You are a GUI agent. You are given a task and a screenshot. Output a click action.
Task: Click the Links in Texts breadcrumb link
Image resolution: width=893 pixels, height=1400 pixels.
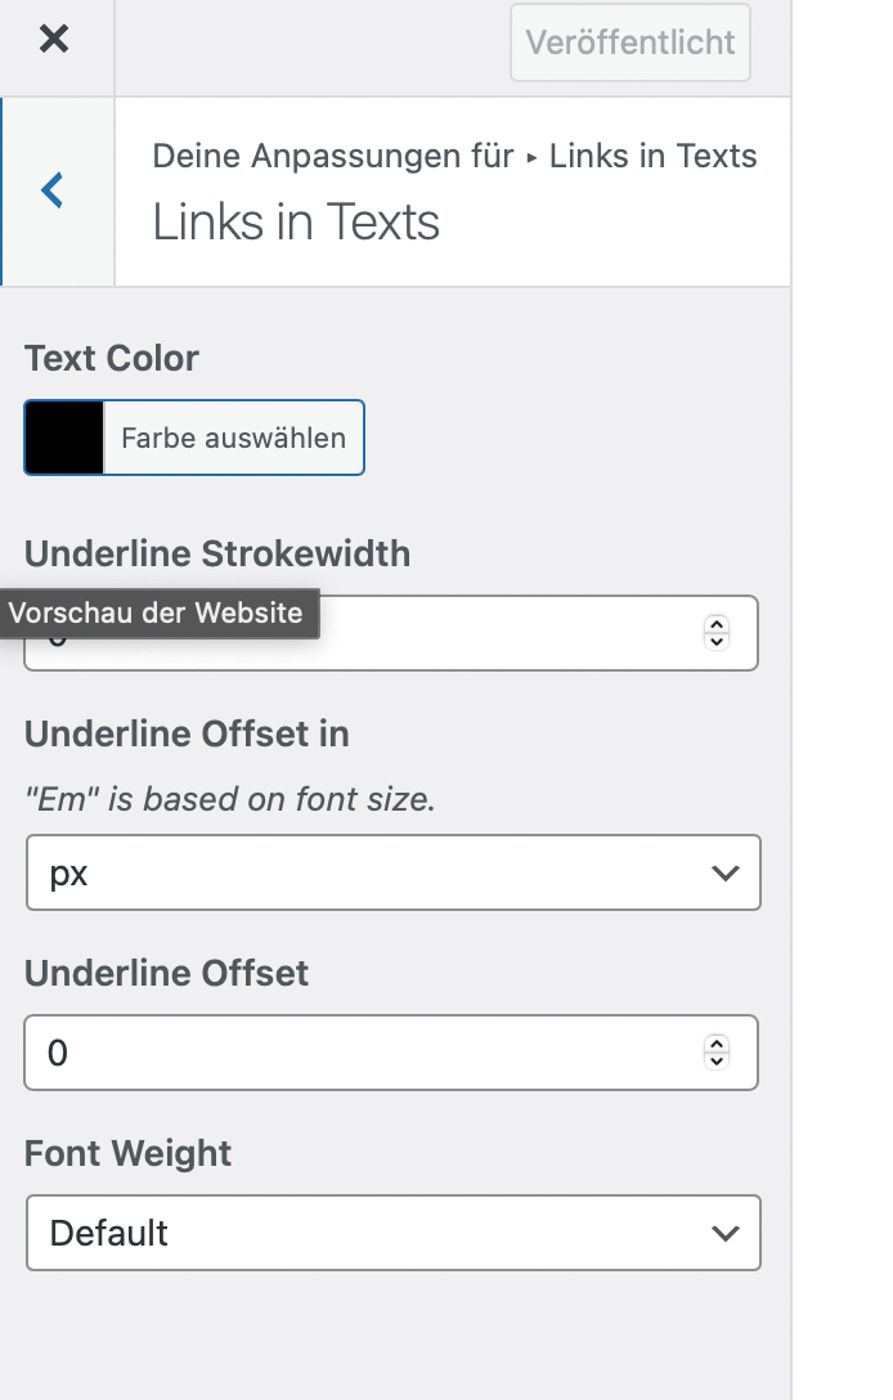pos(651,155)
